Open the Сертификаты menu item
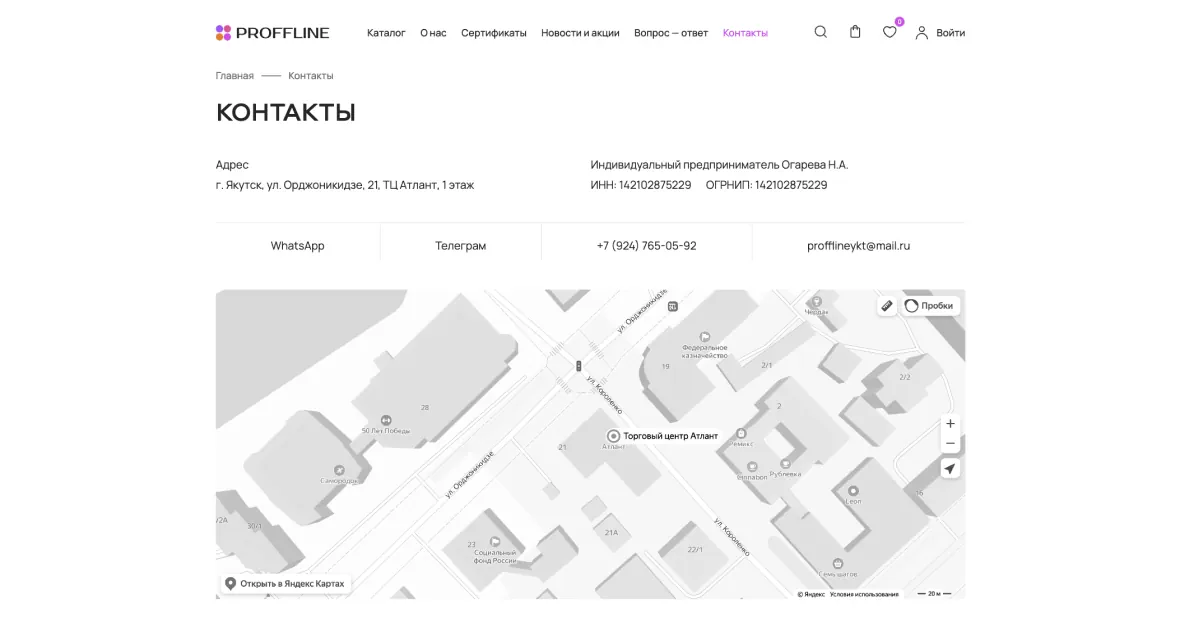 pyautogui.click(x=494, y=32)
